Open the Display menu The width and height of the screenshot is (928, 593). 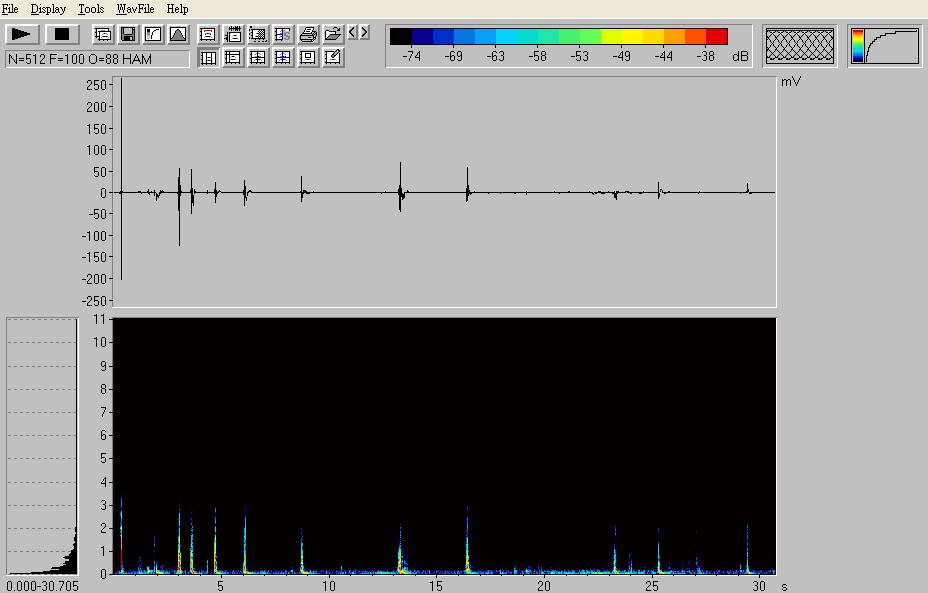48,9
